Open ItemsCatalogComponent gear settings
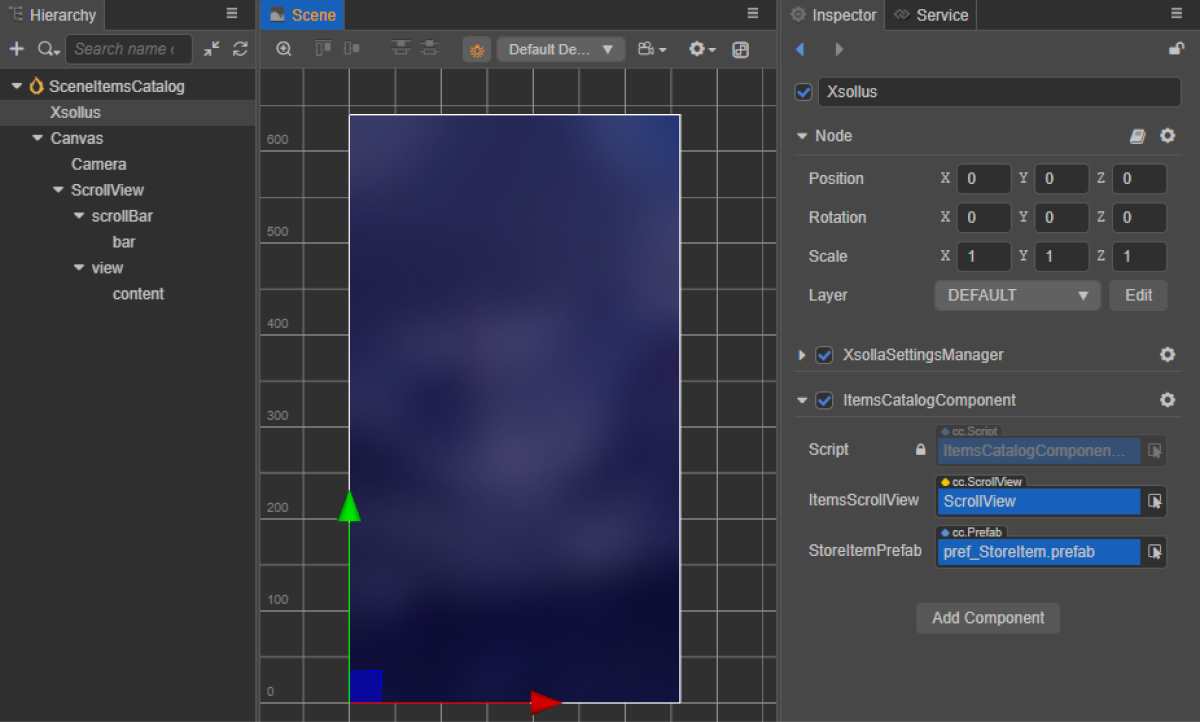The image size is (1200, 722). pyautogui.click(x=1167, y=400)
